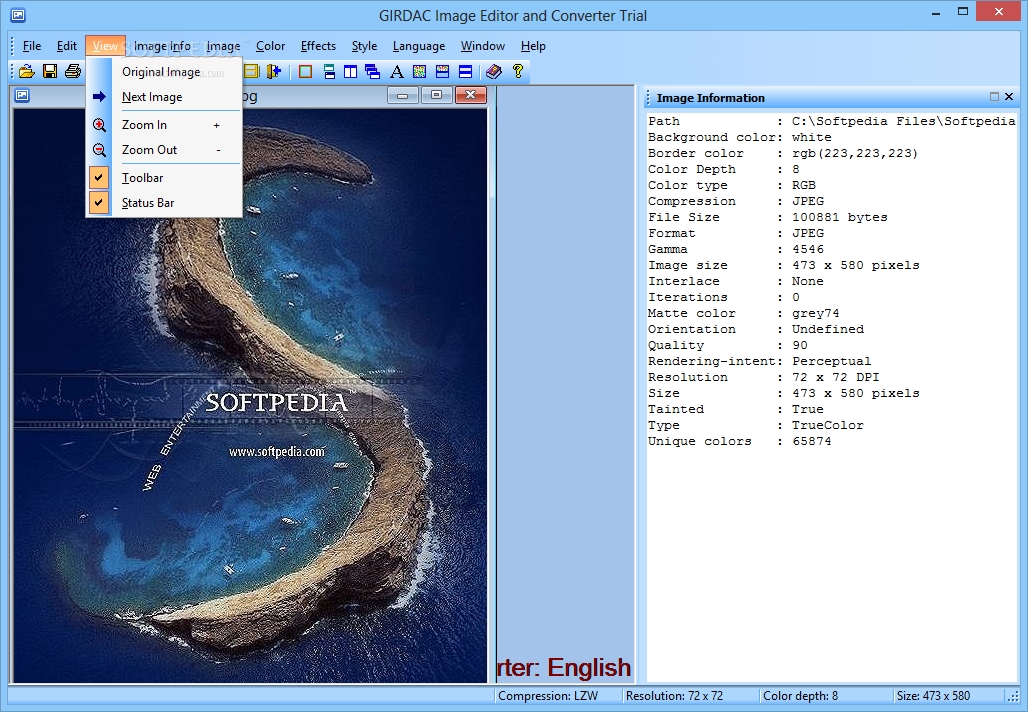The width and height of the screenshot is (1028, 712).
Task: Click the 'rgb(223,223,223)' border color value
Action: tap(855, 153)
